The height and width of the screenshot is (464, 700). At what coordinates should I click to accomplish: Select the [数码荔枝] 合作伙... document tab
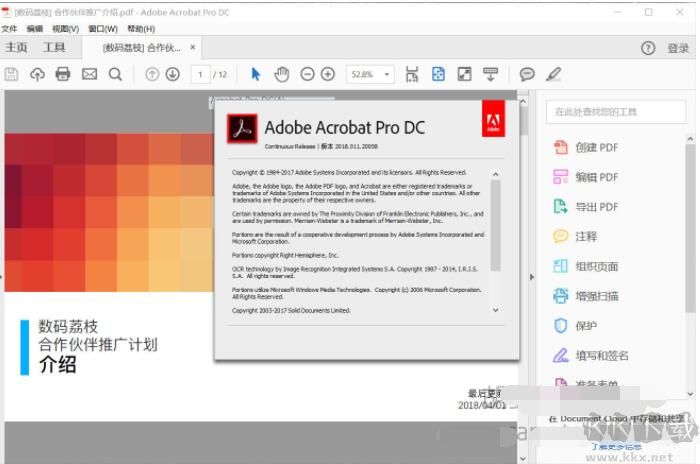point(142,48)
